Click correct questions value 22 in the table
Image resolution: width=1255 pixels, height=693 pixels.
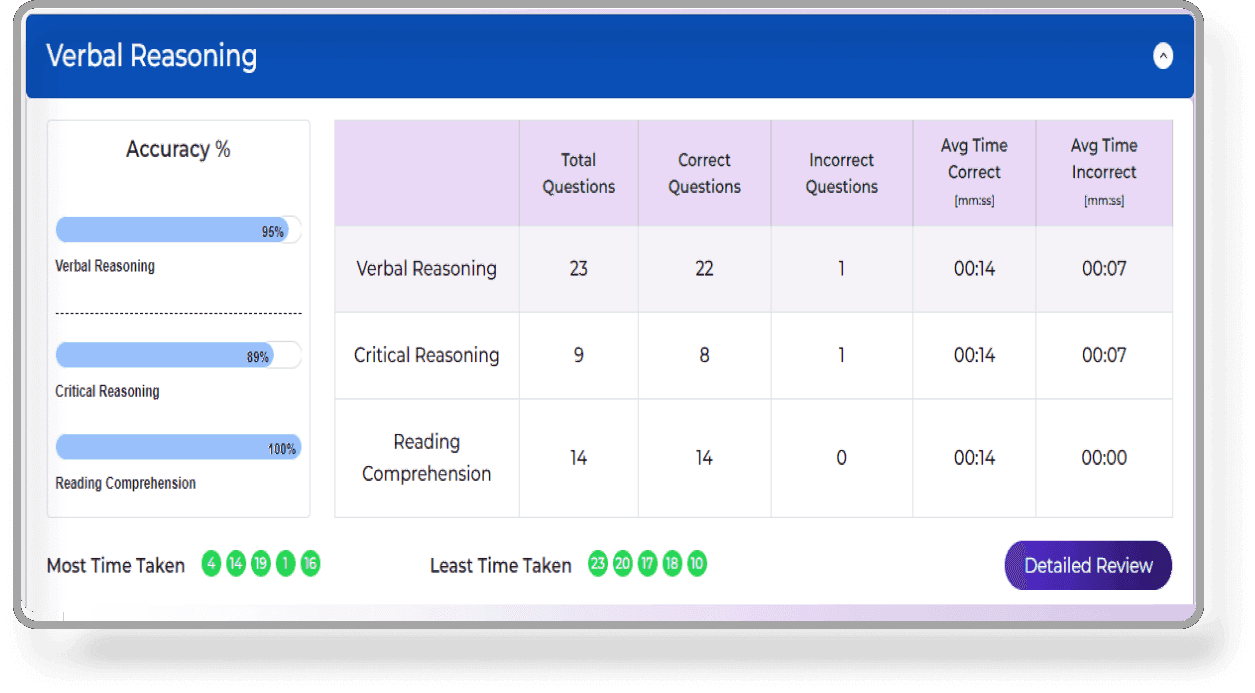705,269
